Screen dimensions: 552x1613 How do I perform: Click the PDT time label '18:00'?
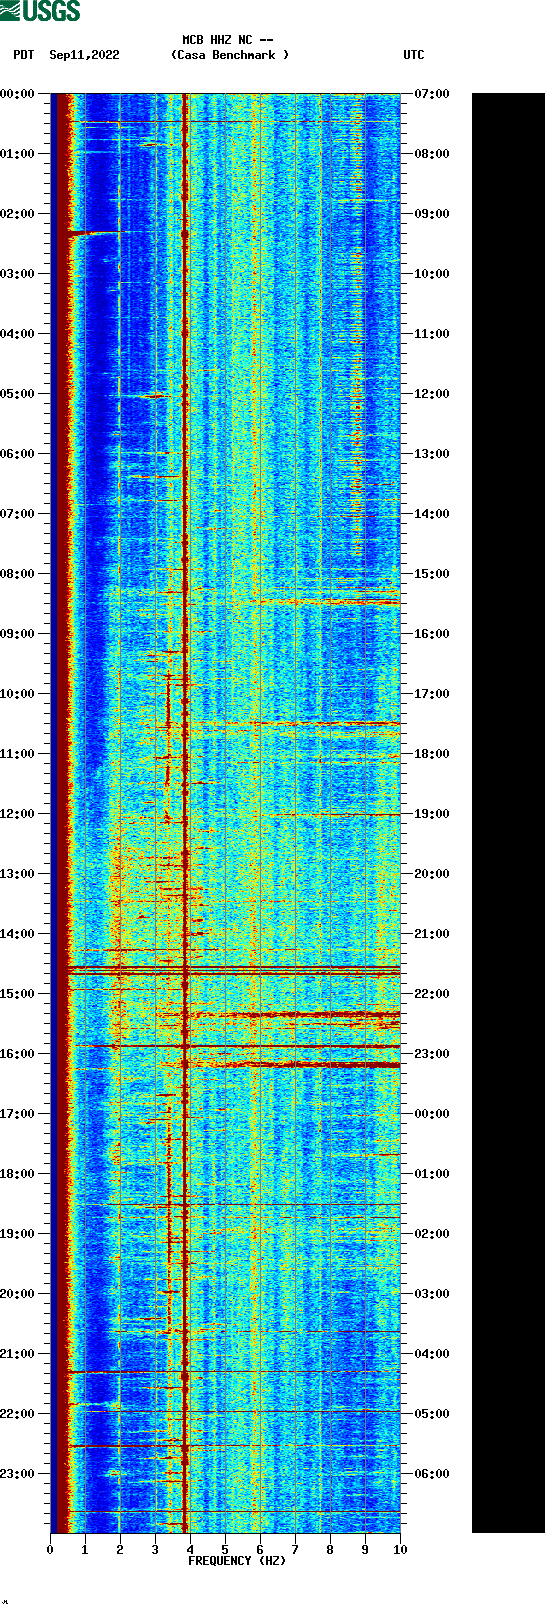click(18, 1174)
